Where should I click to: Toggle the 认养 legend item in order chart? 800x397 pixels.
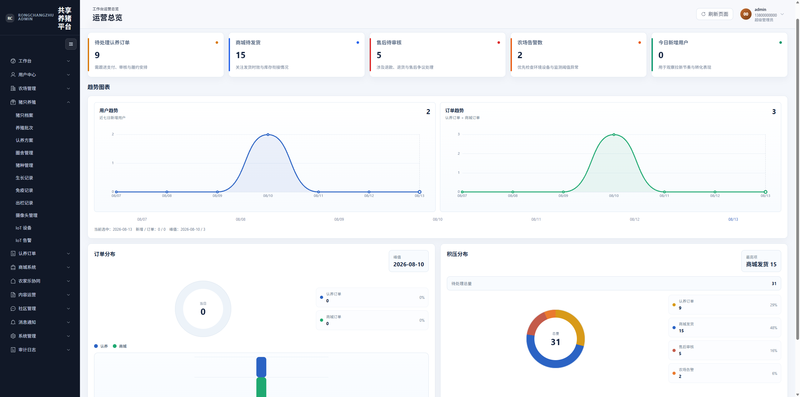click(101, 346)
